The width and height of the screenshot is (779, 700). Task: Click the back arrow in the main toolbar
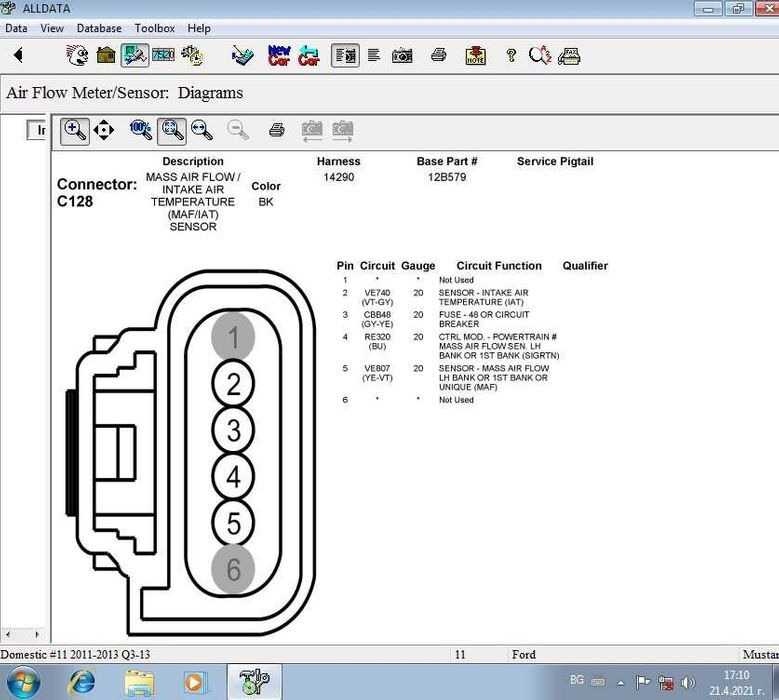pyautogui.click(x=17, y=55)
